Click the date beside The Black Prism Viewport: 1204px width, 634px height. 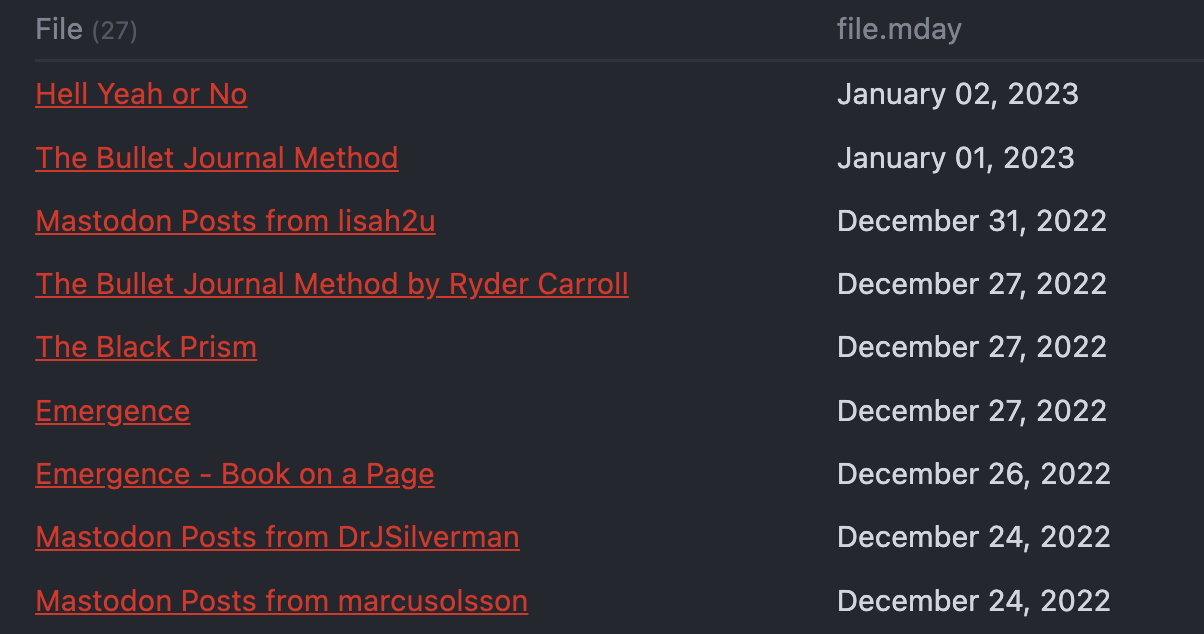[x=971, y=347]
